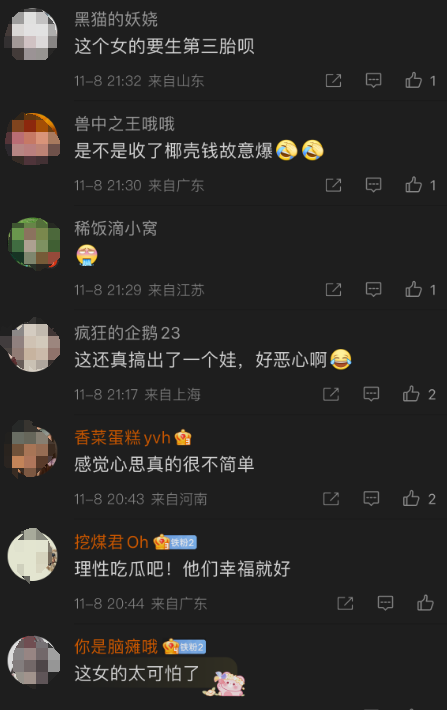View avatar of 稀饭滴小窝
This screenshot has width=447, height=710.
33,243
